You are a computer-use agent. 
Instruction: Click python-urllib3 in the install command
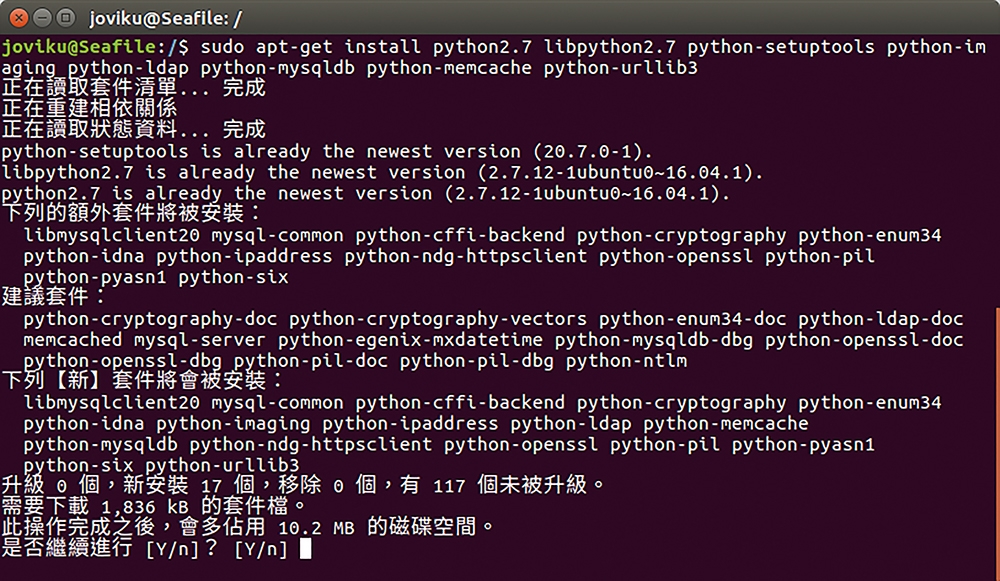click(620, 68)
